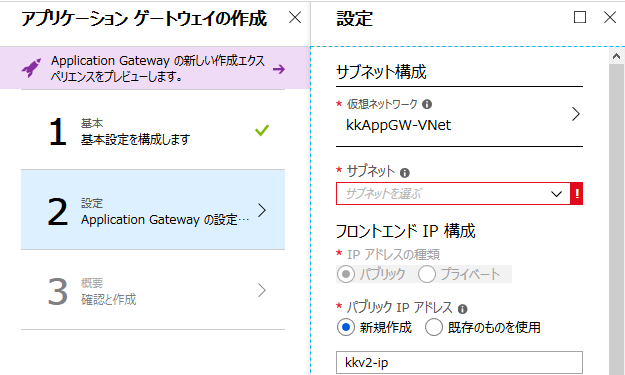
Task: Click chevron next to kkAppGW-VNet
Action: point(576,114)
